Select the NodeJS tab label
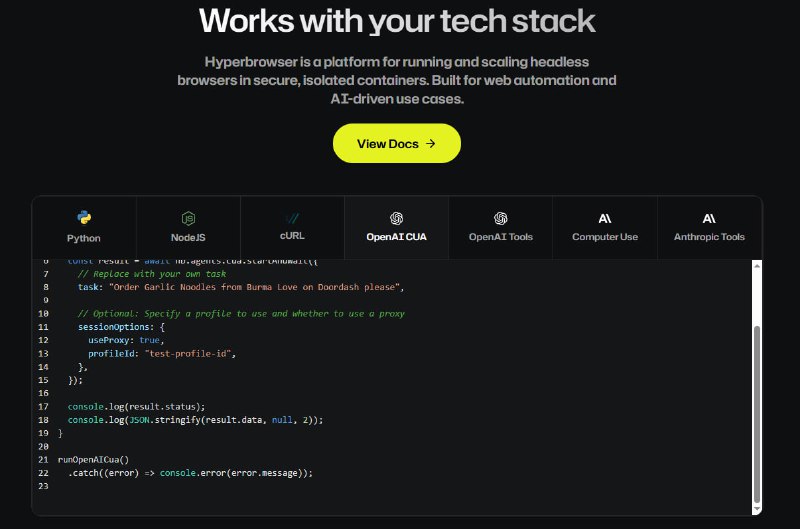 click(188, 238)
